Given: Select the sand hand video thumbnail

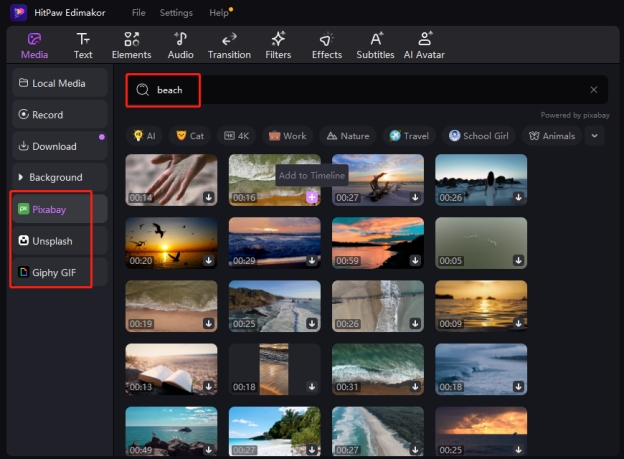Looking at the screenshot, I should point(172,180).
